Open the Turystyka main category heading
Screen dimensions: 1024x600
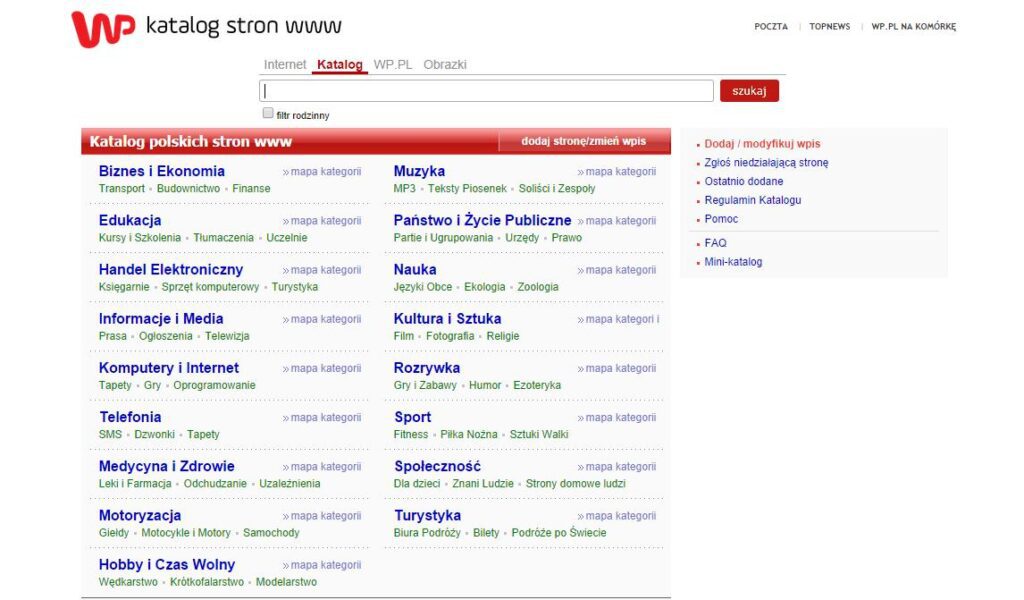(x=428, y=515)
